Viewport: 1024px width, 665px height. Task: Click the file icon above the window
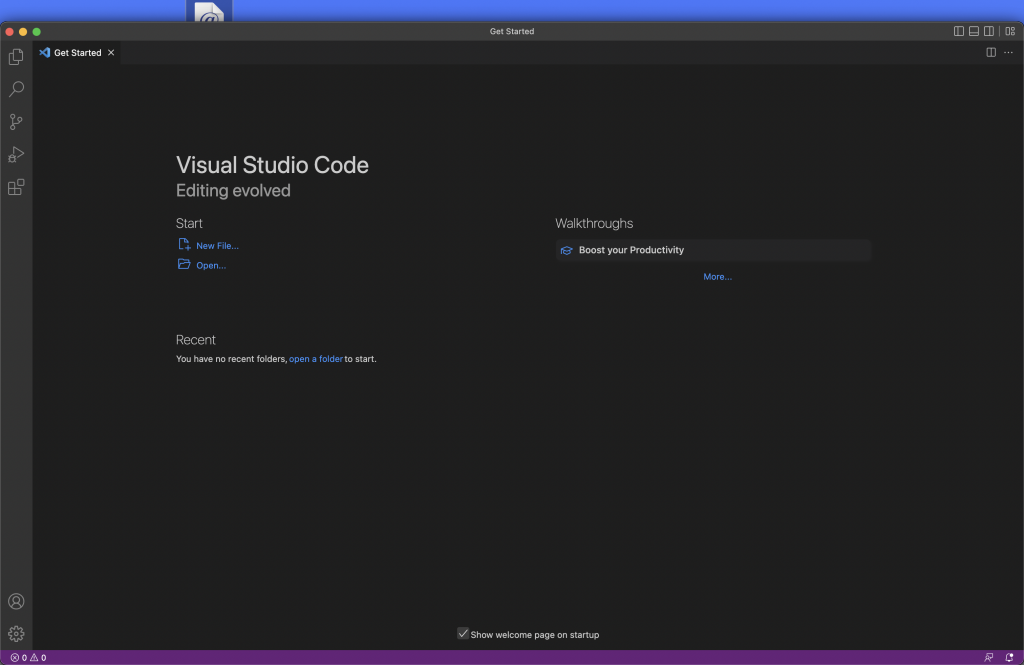point(209,11)
